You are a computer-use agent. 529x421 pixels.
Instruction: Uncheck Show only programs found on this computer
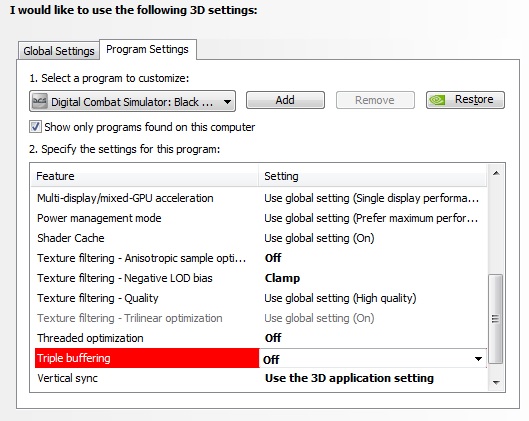point(35,127)
